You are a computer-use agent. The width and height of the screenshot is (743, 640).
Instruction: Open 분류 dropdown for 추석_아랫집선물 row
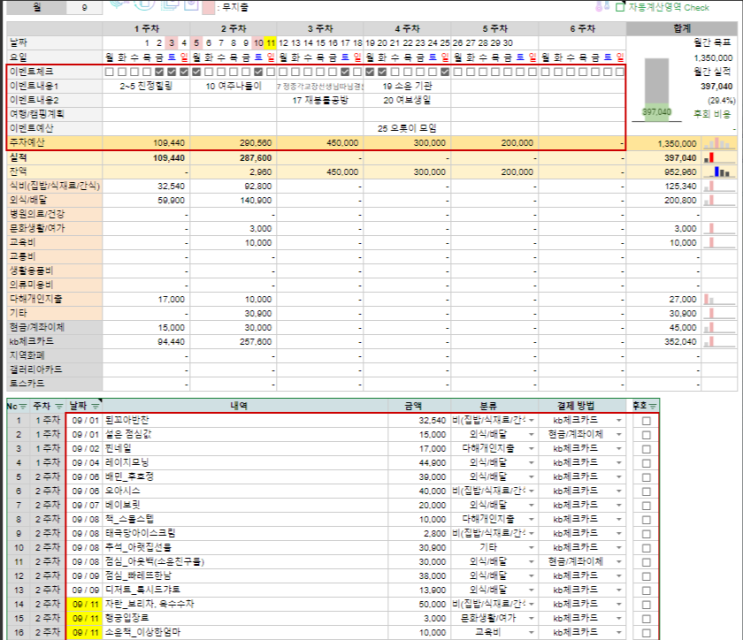coord(532,548)
